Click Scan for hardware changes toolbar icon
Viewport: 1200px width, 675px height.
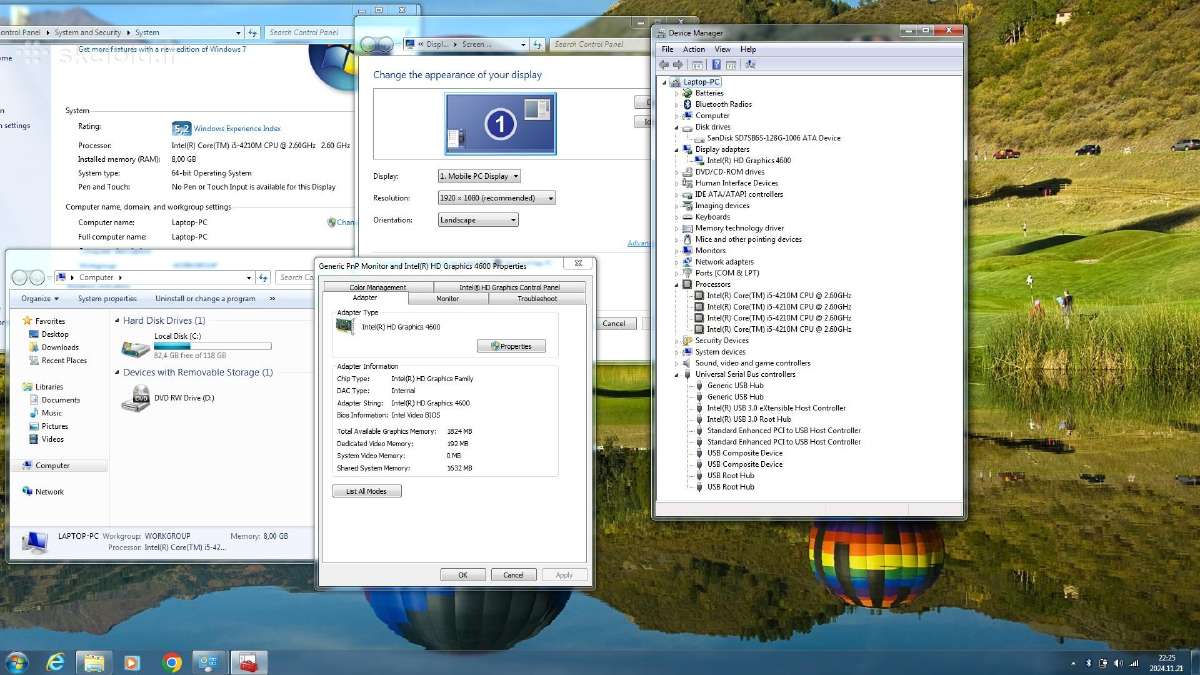click(x=751, y=64)
